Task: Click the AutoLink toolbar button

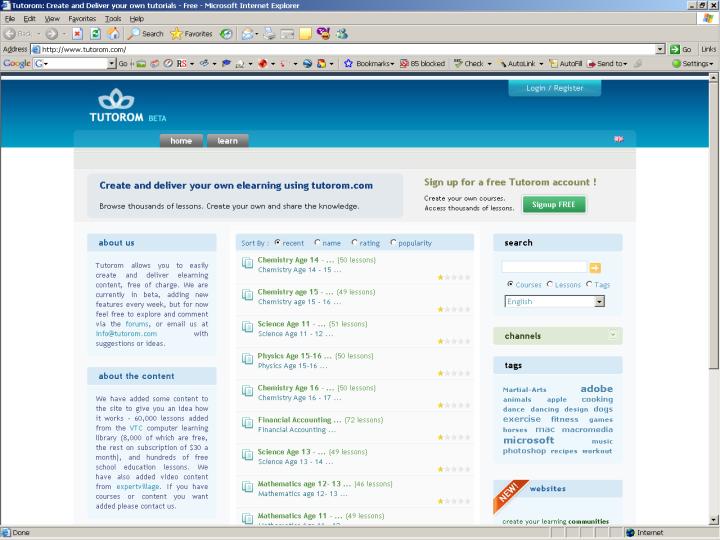Action: (x=518, y=63)
